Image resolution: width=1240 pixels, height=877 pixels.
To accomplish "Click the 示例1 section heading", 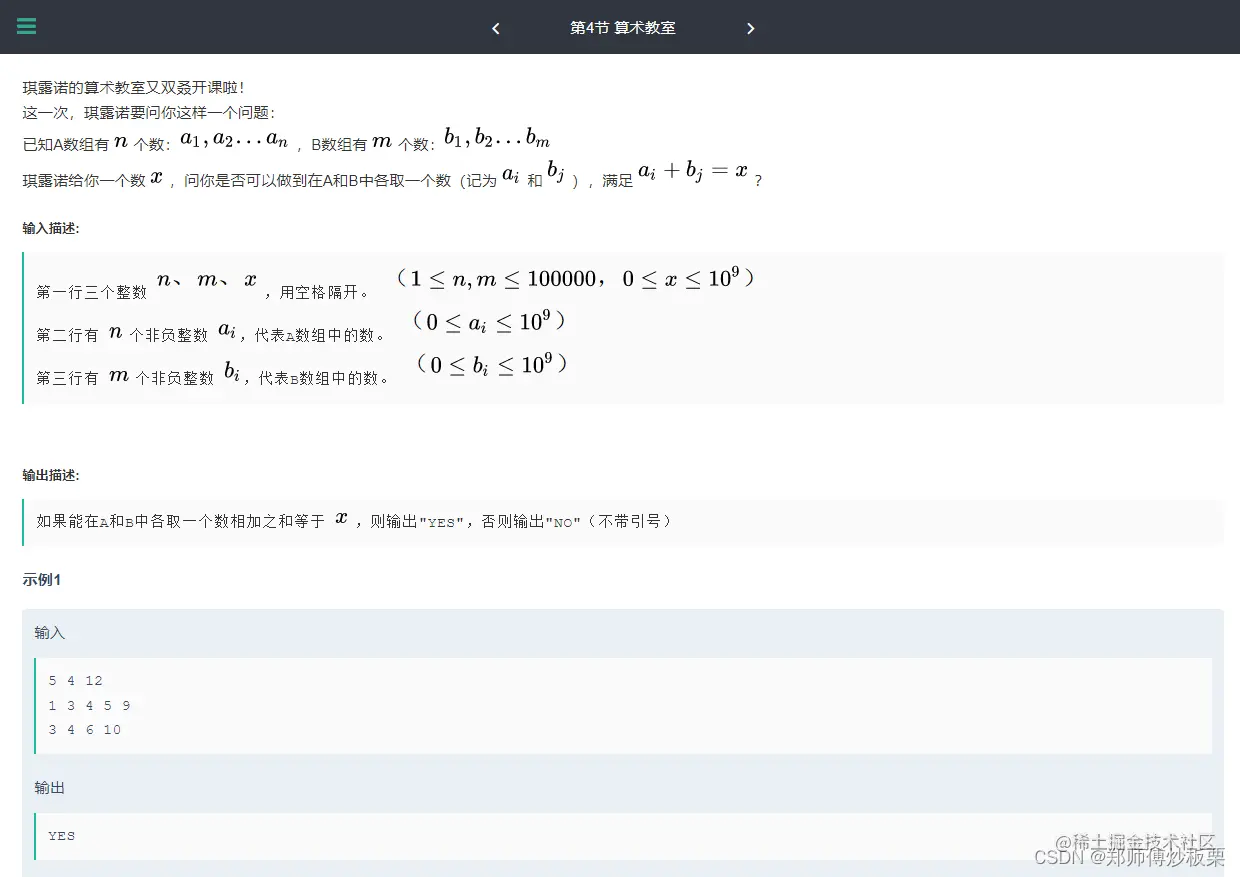I will pyautogui.click(x=41, y=579).
